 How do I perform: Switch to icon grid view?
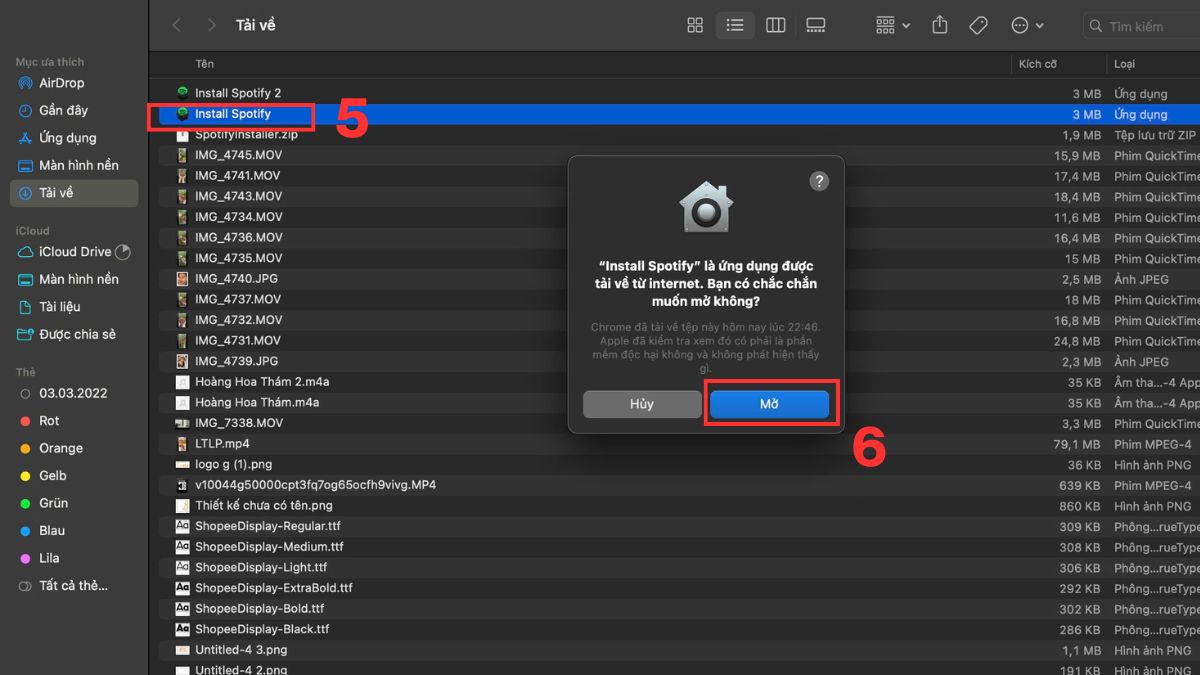pos(695,26)
